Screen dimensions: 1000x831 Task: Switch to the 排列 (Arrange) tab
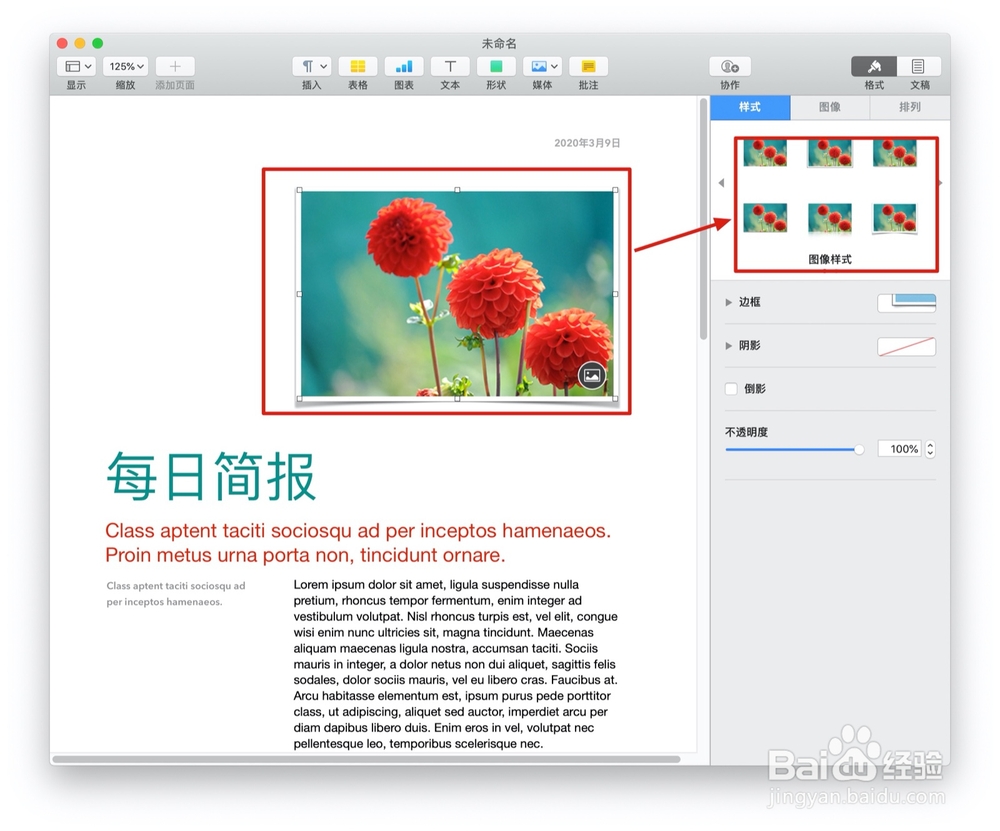coord(910,107)
